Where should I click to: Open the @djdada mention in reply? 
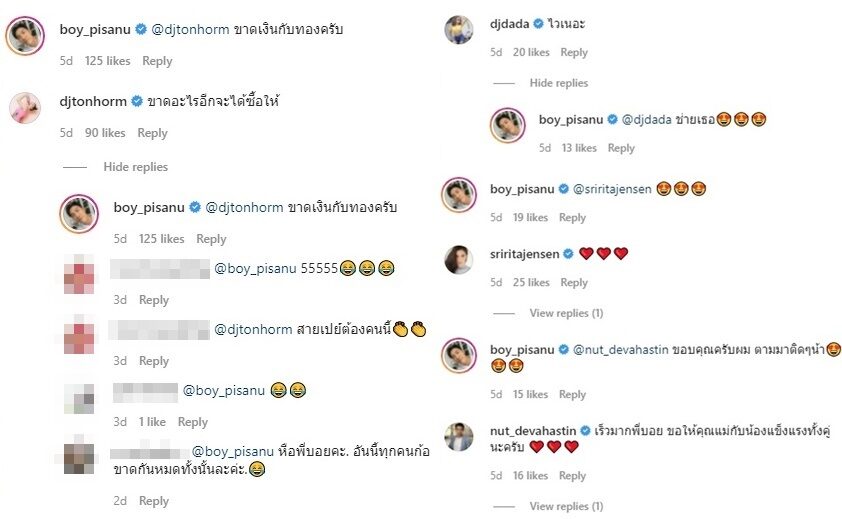pos(647,119)
